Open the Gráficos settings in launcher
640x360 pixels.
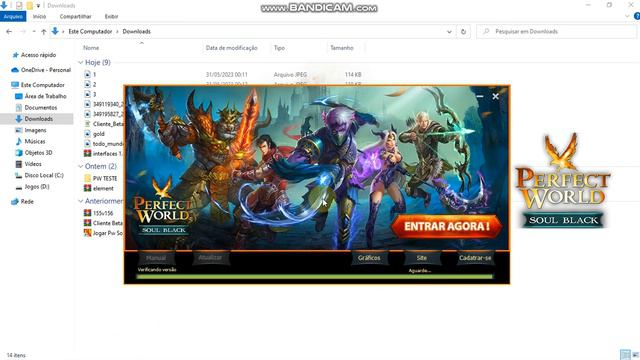(x=369, y=258)
